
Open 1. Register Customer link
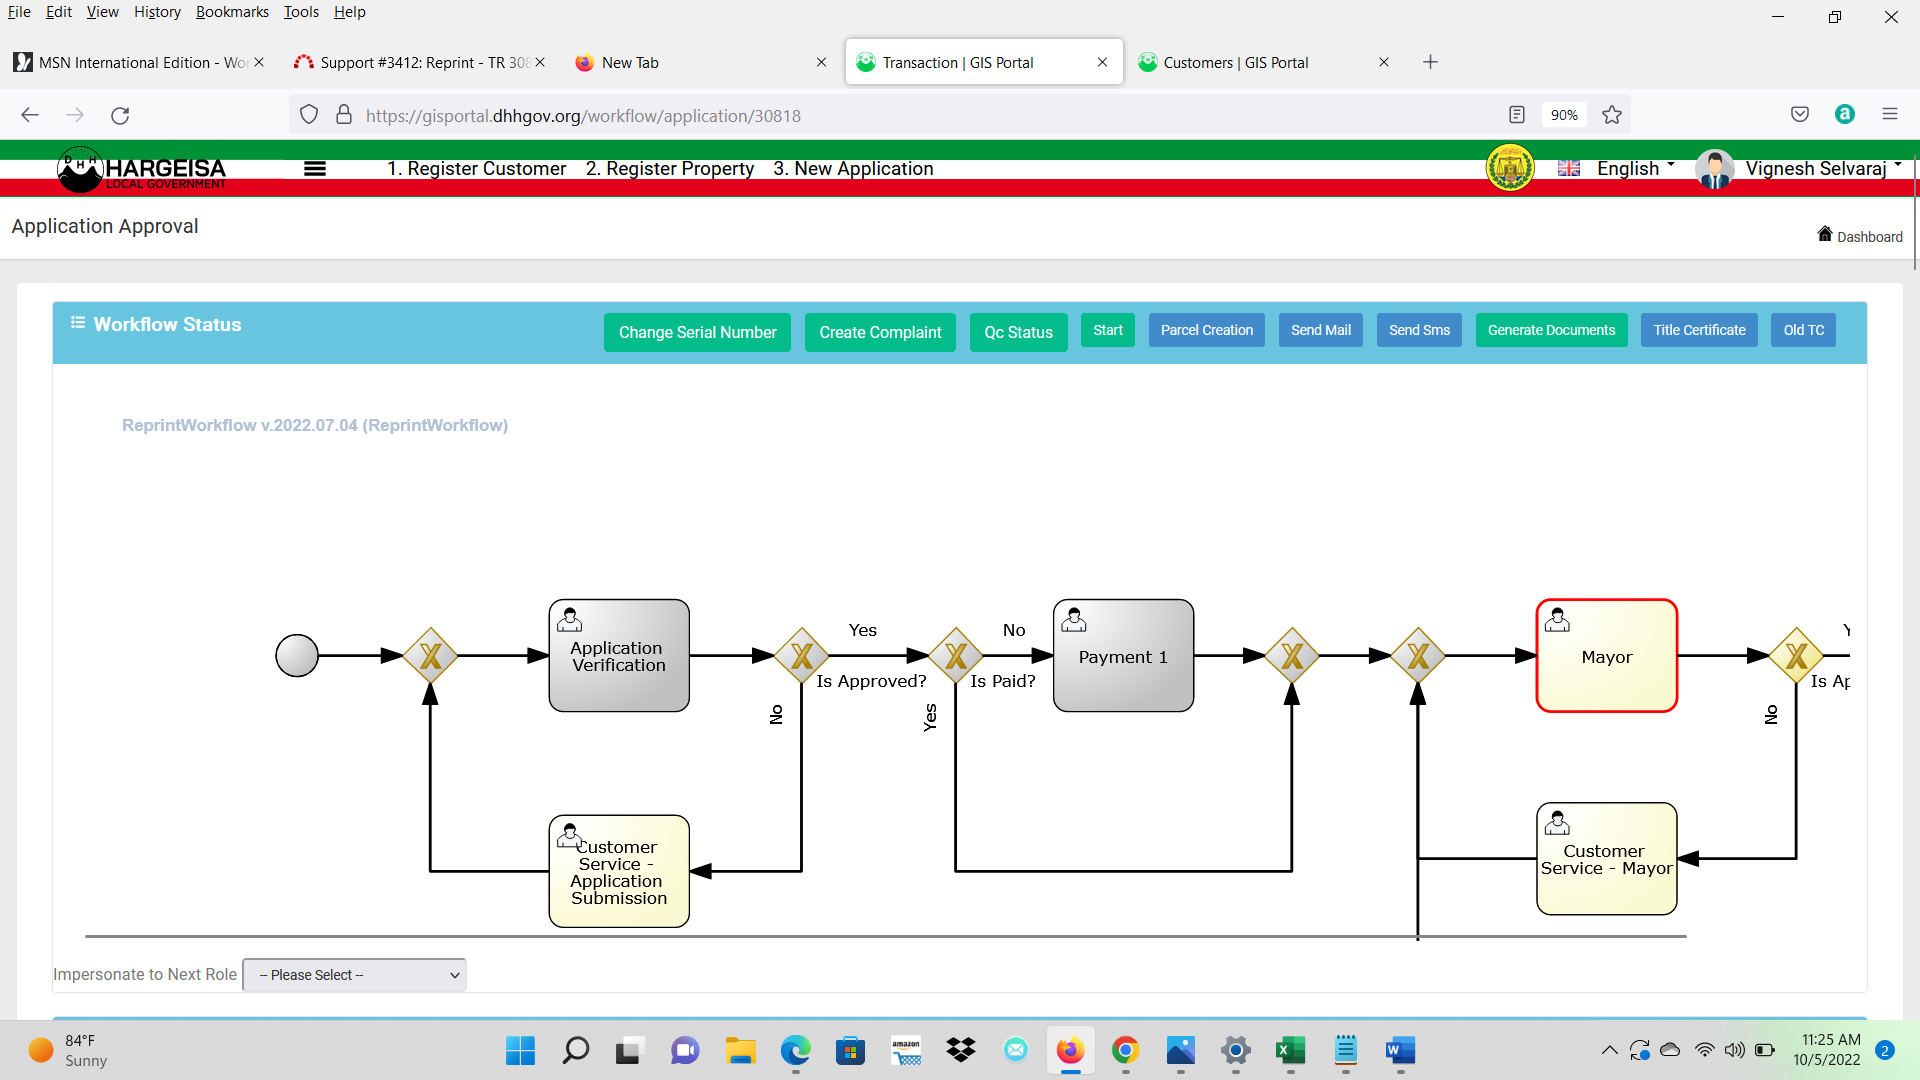coord(477,169)
